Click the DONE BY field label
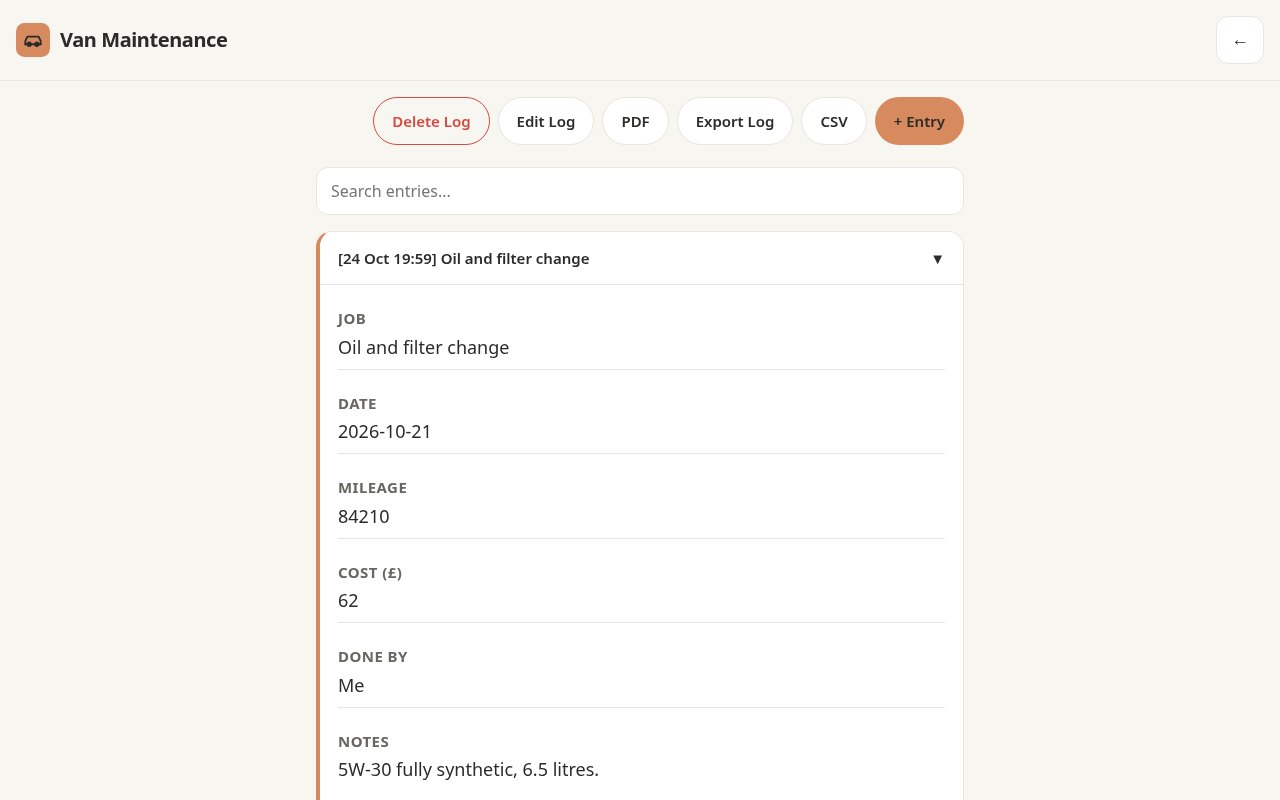The image size is (1280, 800). (373, 657)
